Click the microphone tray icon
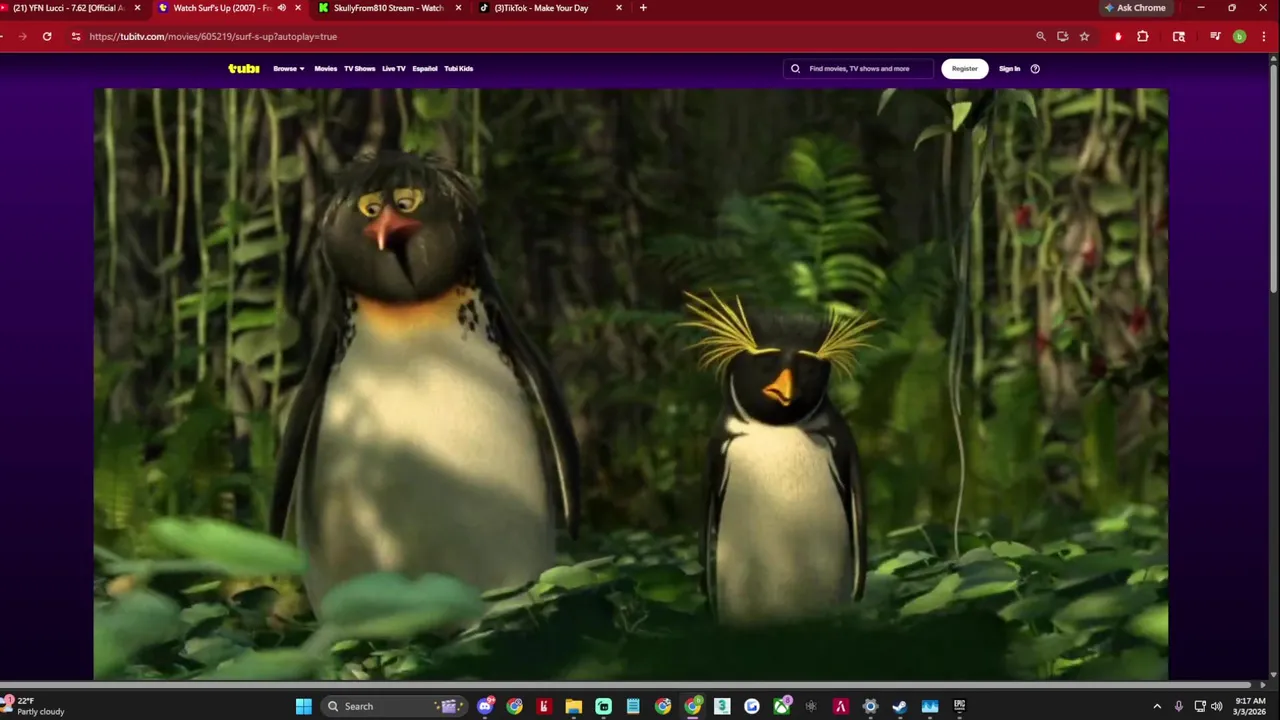This screenshot has width=1280, height=720. coord(1179,706)
